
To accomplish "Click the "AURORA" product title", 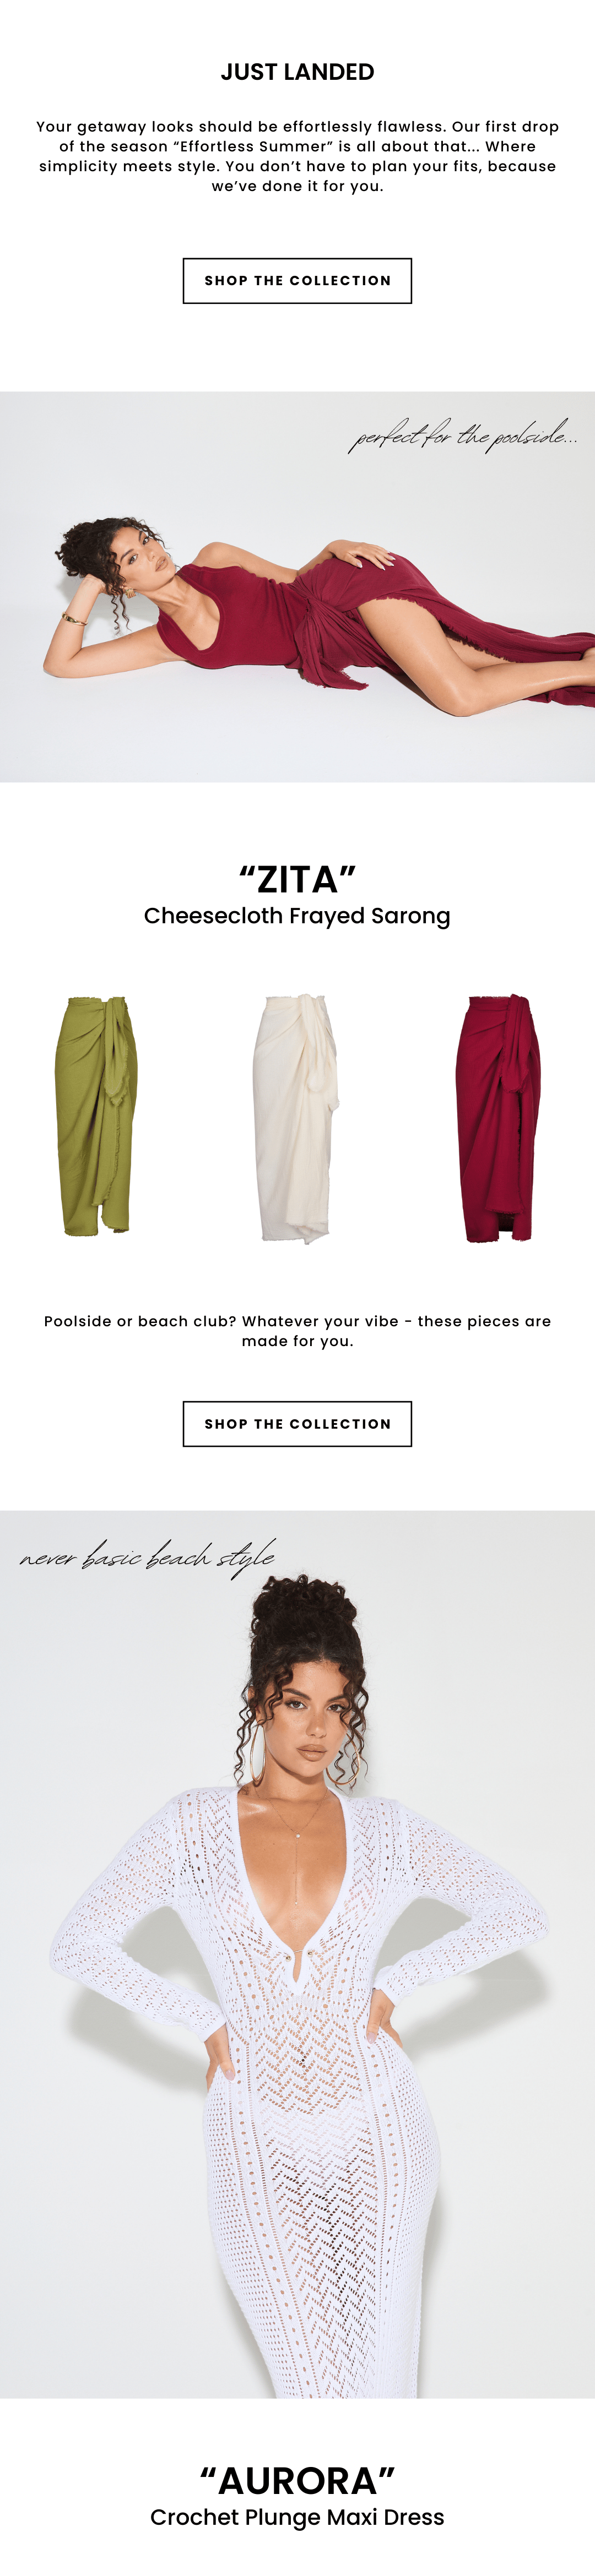I will pyautogui.click(x=297, y=2481).
